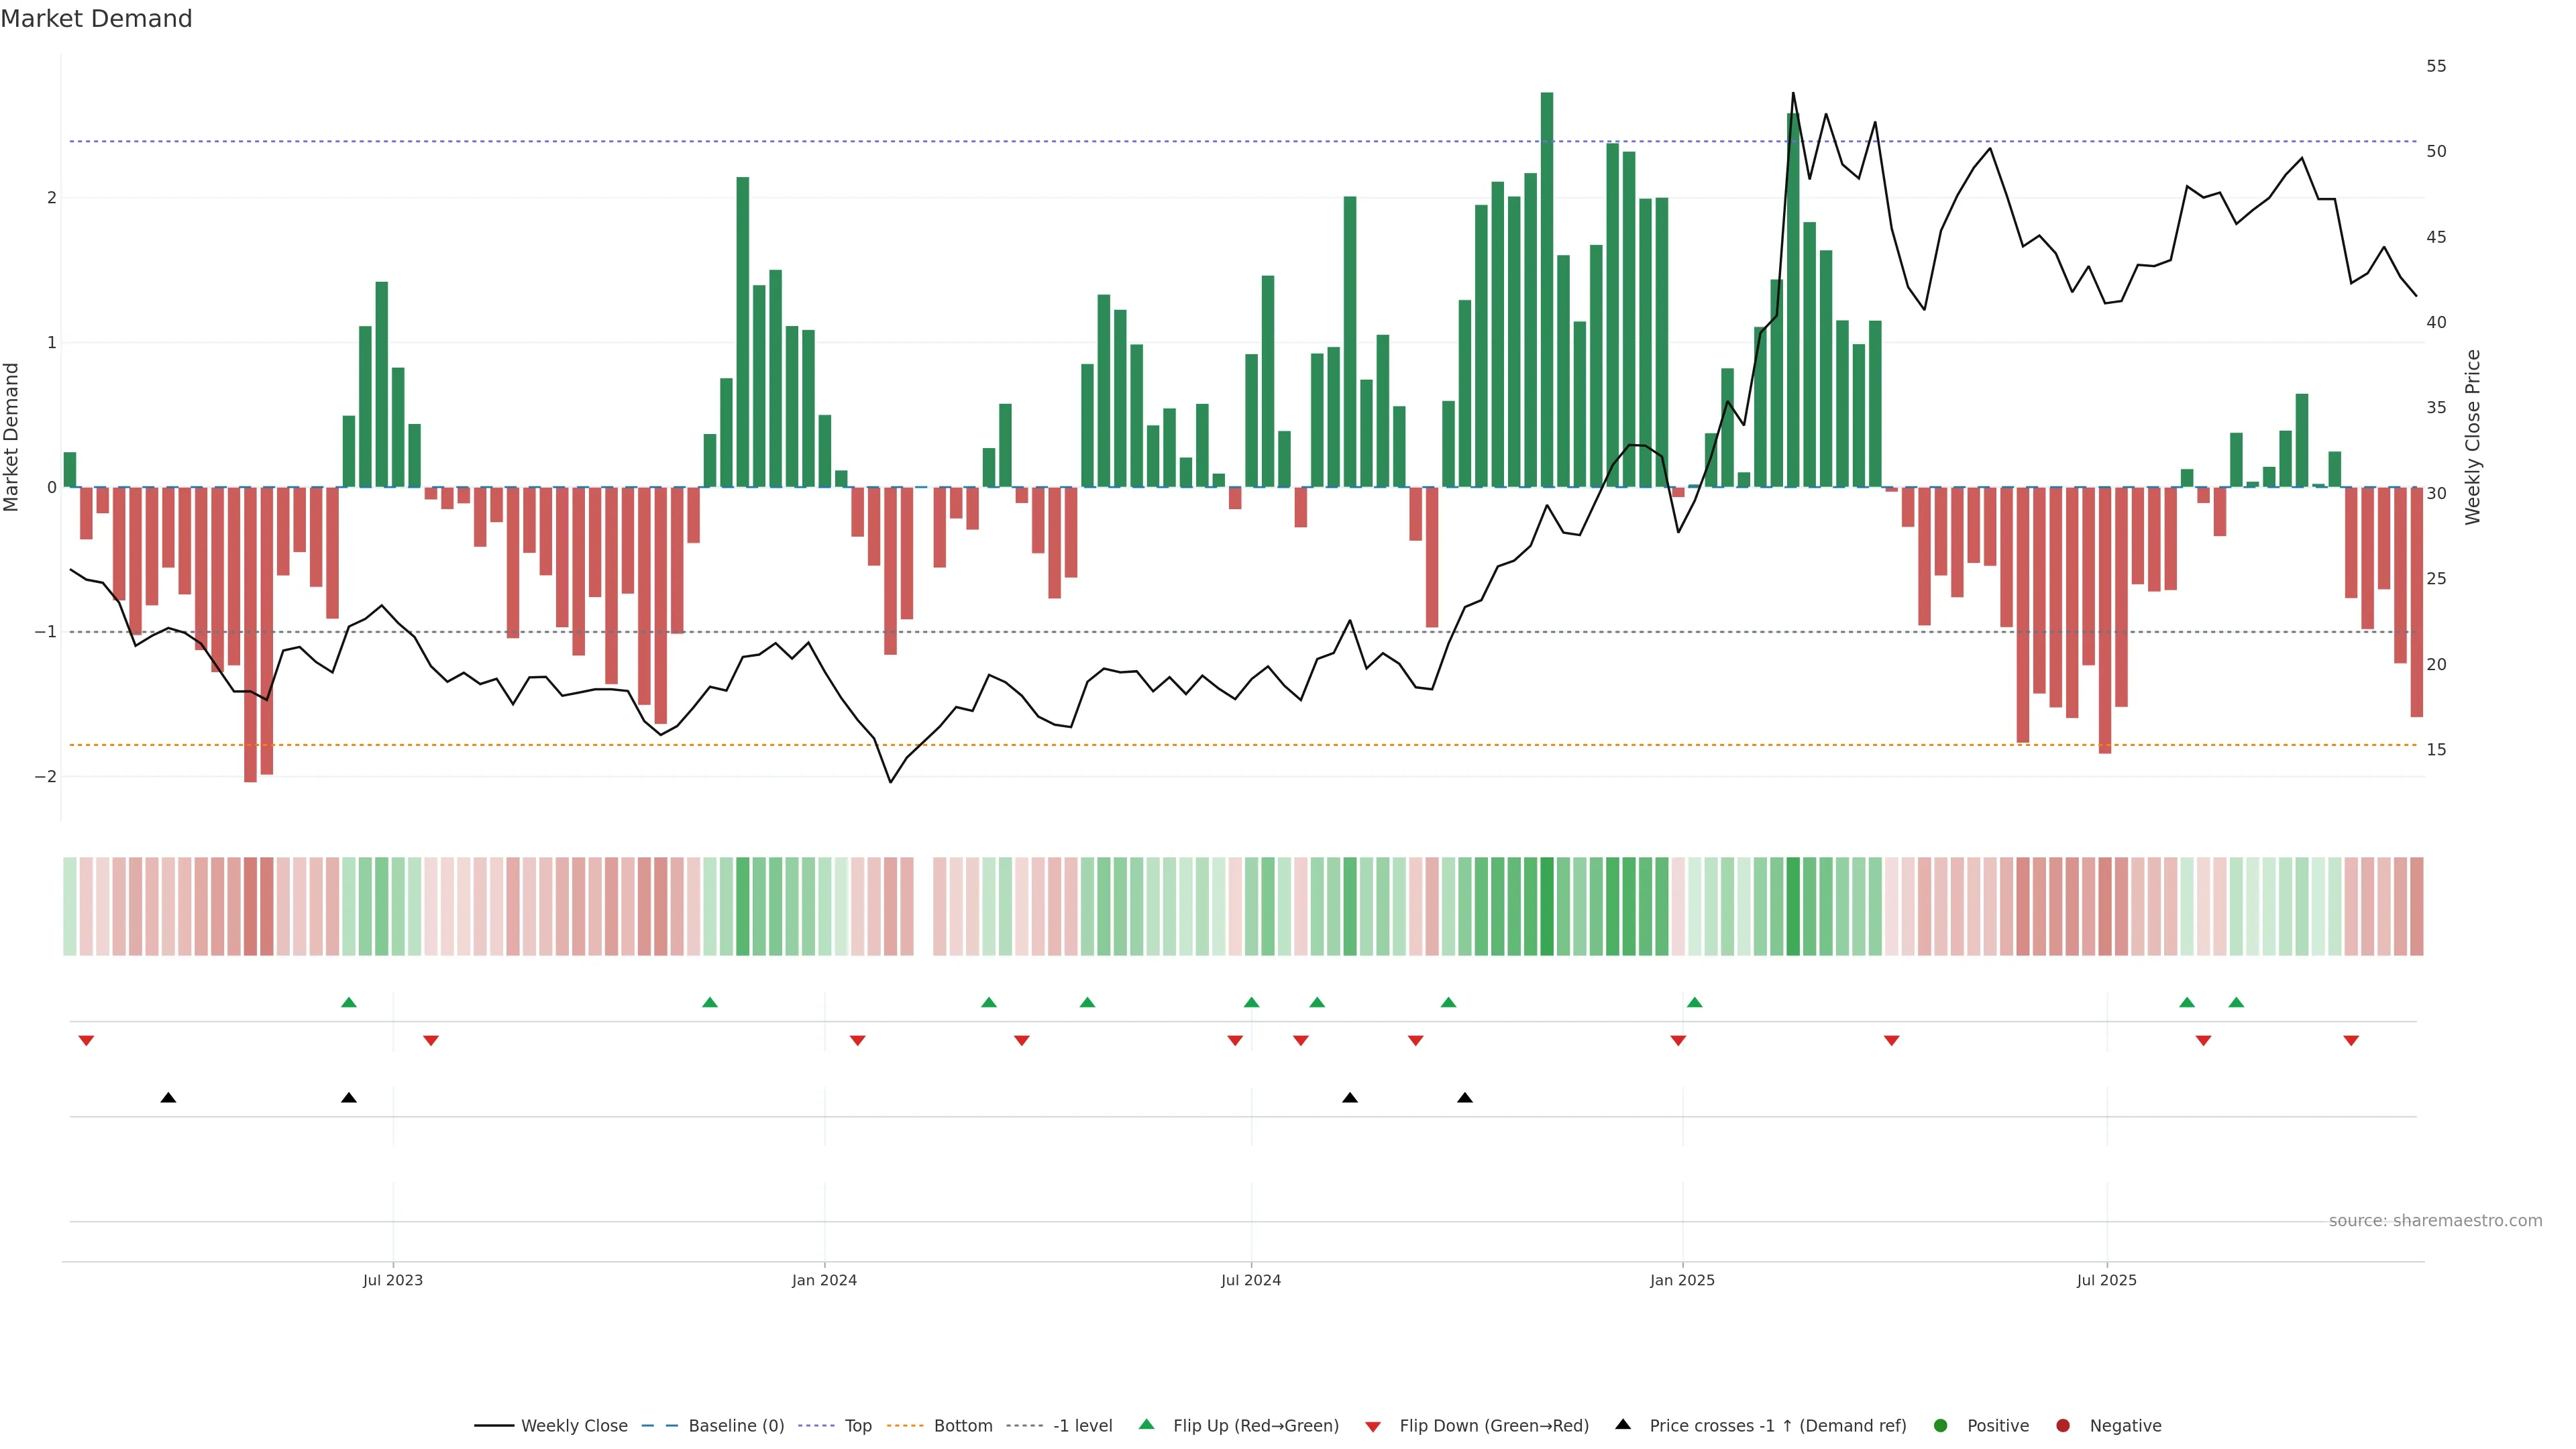This screenshot has width=2576, height=1449.
Task: Click the last black price-cross triangle marker
Action: click(1465, 1098)
